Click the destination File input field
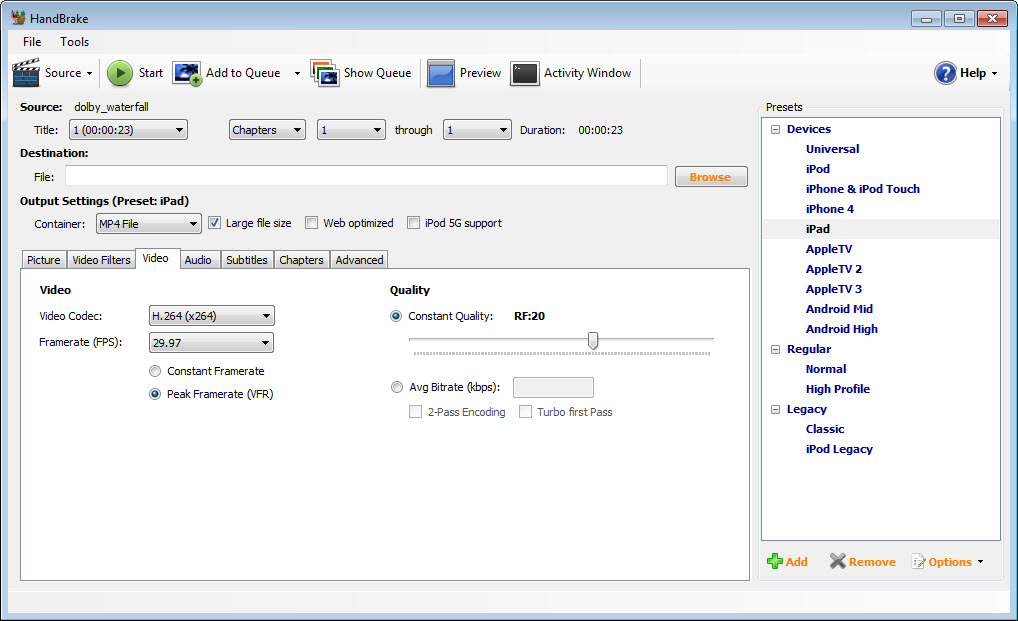Screen dimensions: 1018x621 (x=366, y=176)
